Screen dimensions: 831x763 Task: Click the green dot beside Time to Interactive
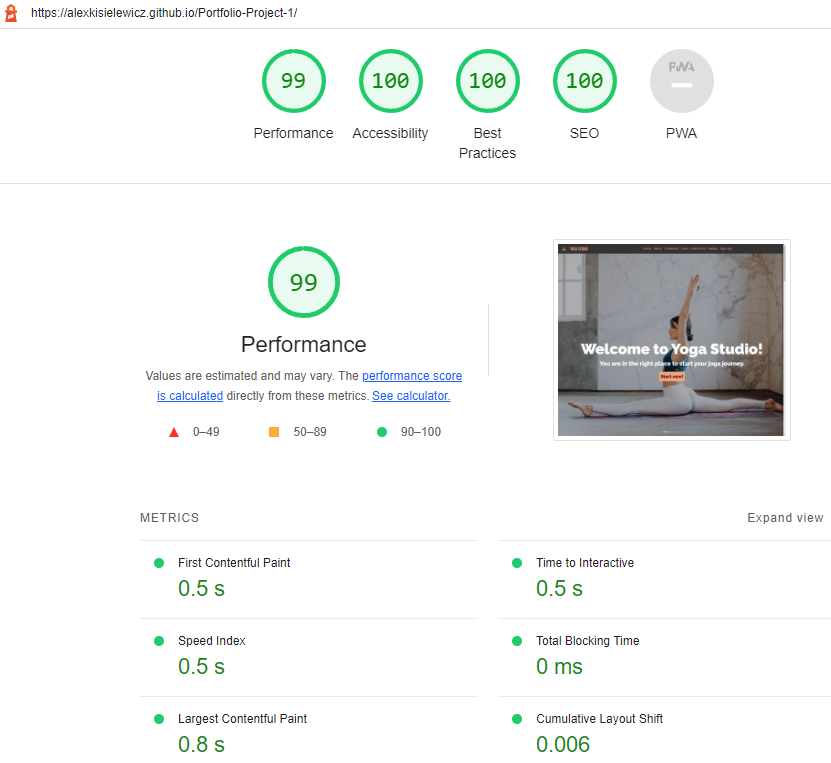point(517,563)
